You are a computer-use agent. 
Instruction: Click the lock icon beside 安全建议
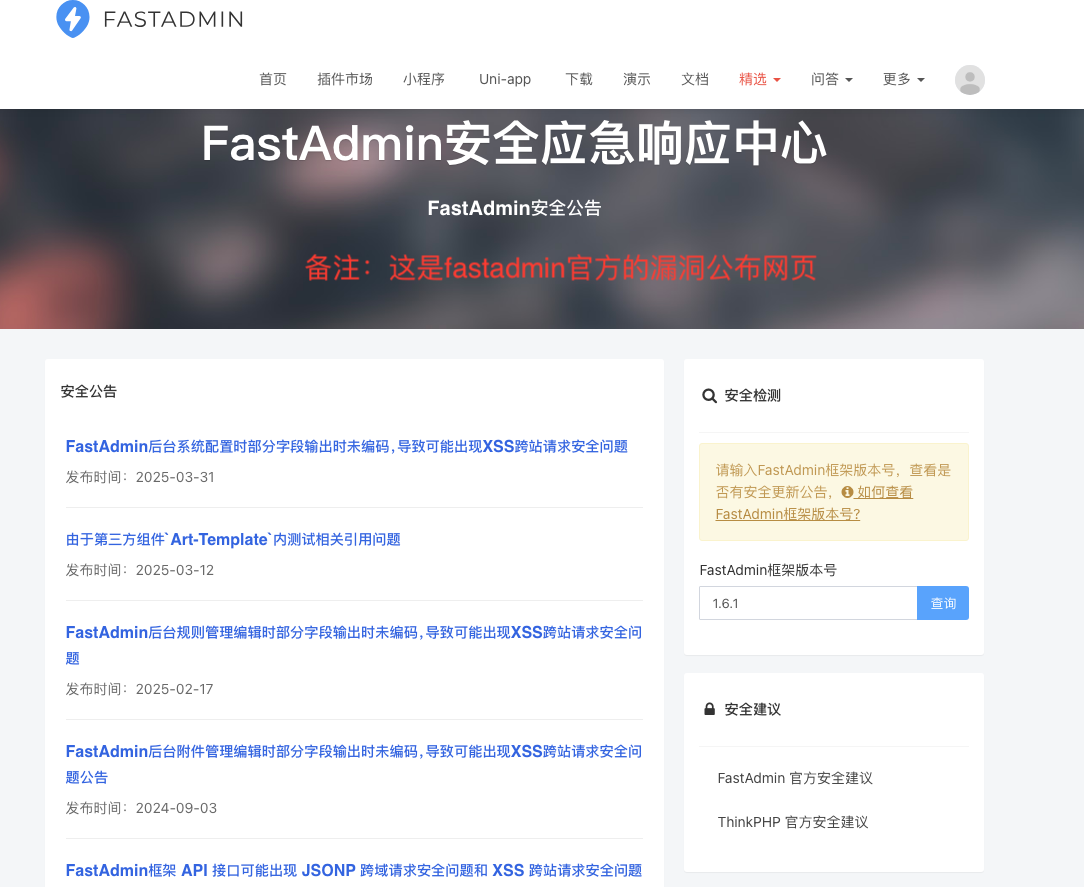[x=709, y=709]
